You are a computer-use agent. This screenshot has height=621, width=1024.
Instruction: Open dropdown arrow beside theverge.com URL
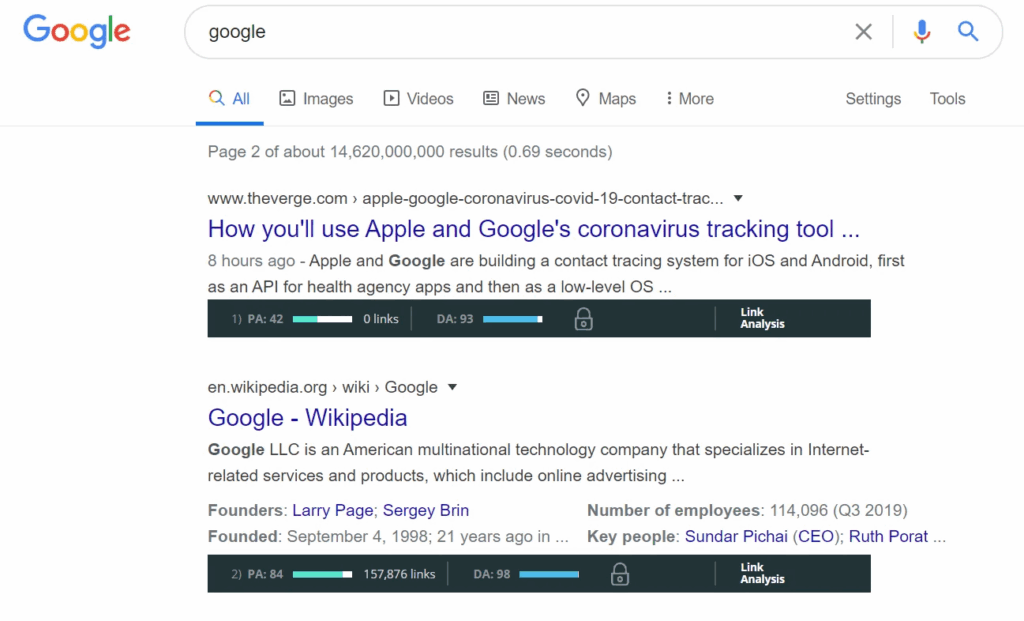coord(738,199)
